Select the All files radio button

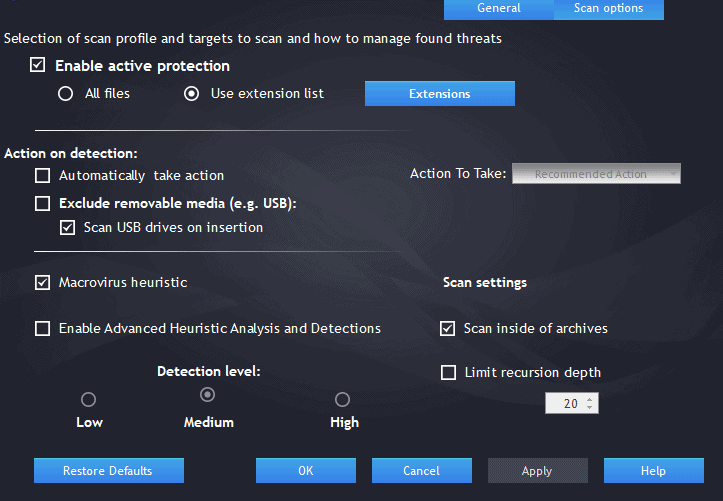click(x=65, y=94)
